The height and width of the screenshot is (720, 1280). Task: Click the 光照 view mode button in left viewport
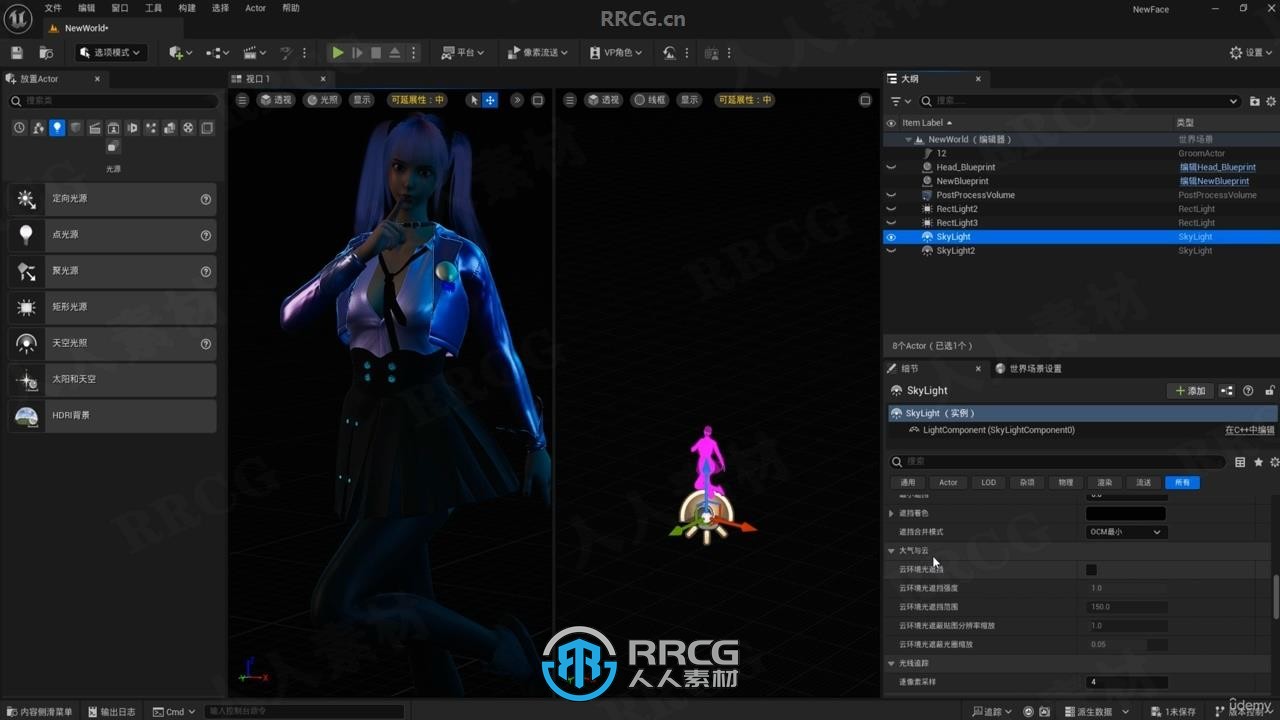coord(323,100)
